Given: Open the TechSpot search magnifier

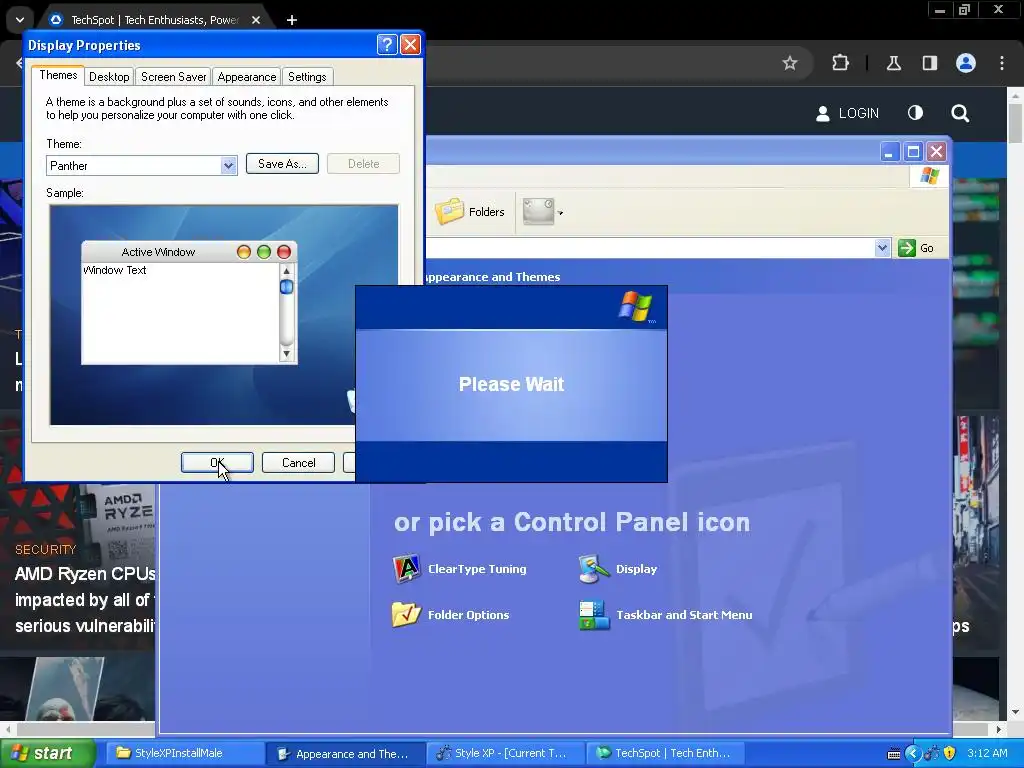Looking at the screenshot, I should [x=960, y=113].
